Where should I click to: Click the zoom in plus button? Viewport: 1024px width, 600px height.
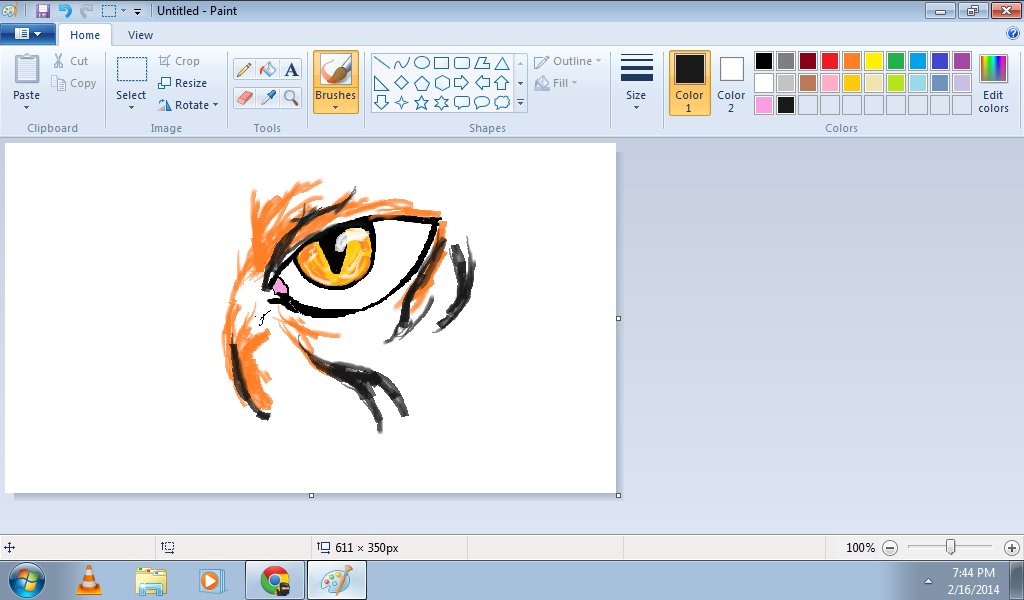click(x=1012, y=548)
